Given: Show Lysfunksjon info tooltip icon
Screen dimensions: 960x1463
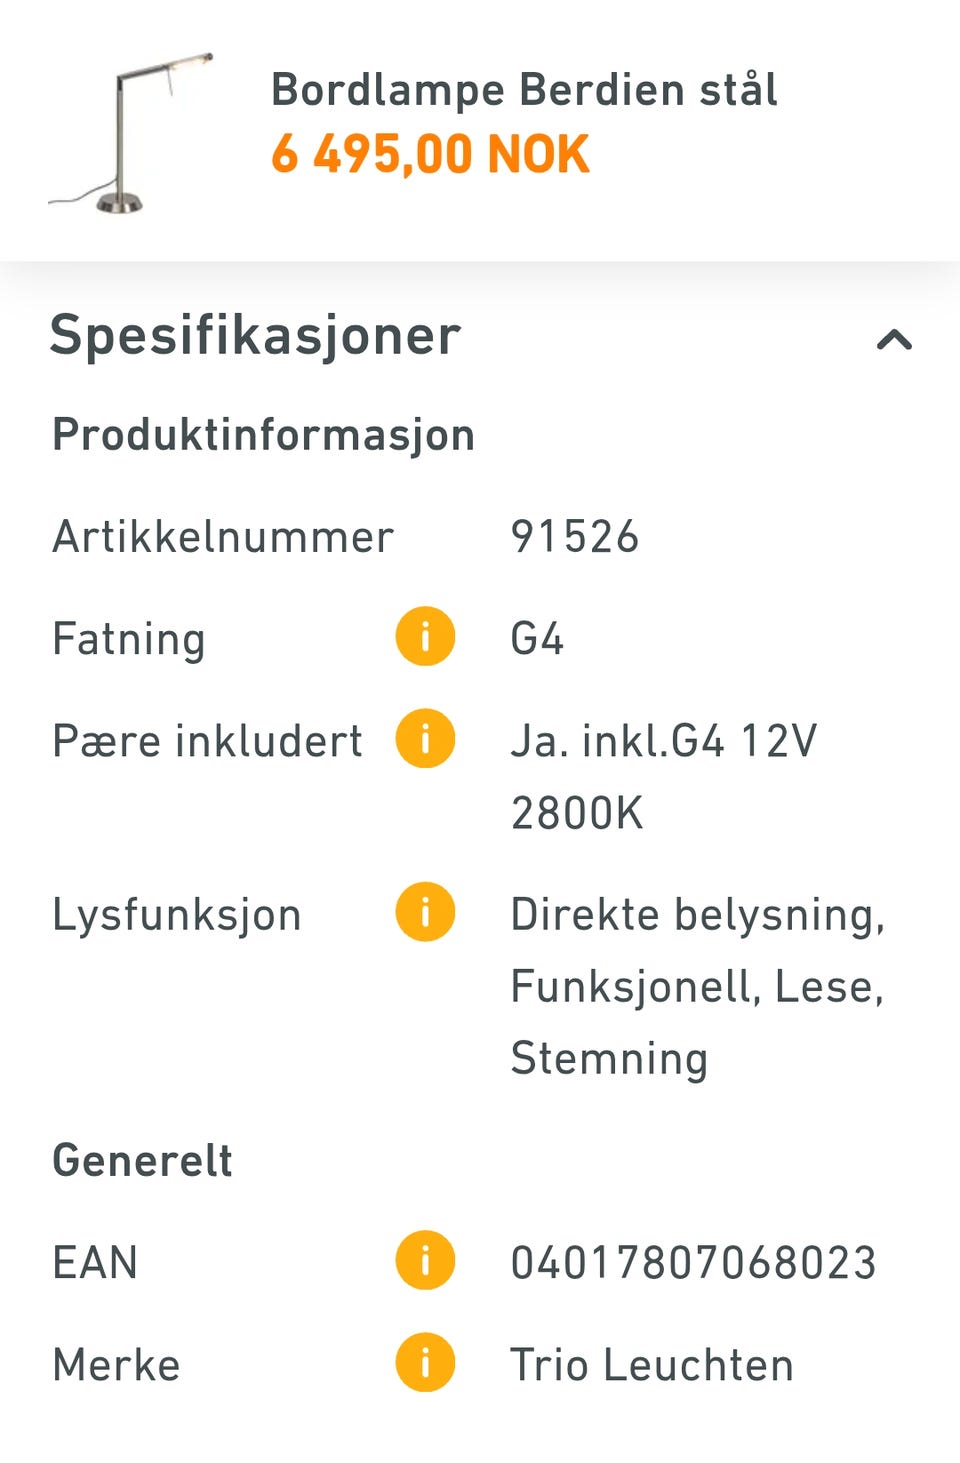Looking at the screenshot, I should [x=425, y=912].
